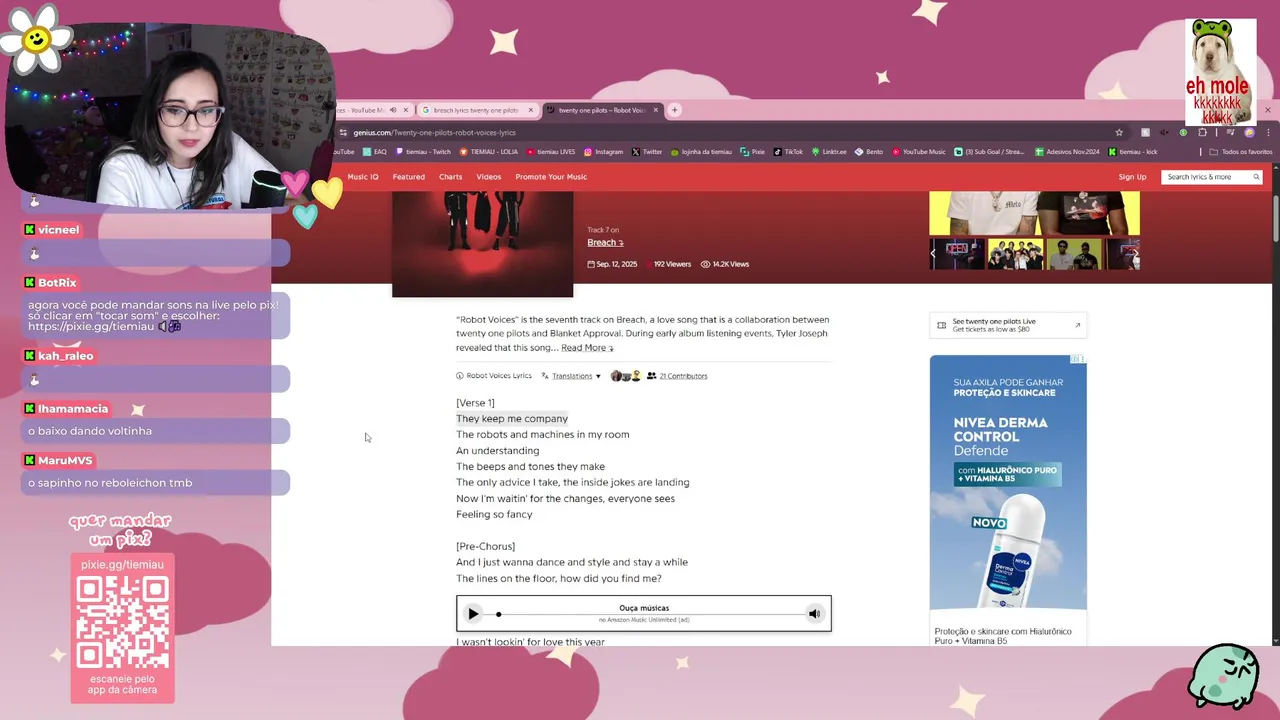Open the Charts menu
1280x720 pixels.
450,177
